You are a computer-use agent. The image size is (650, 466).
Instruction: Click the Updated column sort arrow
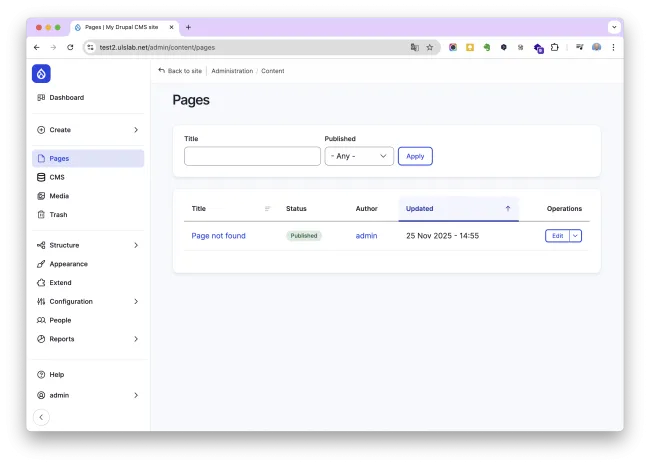click(x=508, y=209)
